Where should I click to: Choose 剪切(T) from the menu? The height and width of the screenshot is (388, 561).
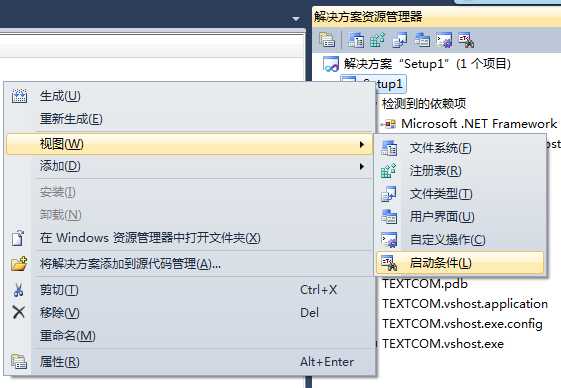coord(188,290)
